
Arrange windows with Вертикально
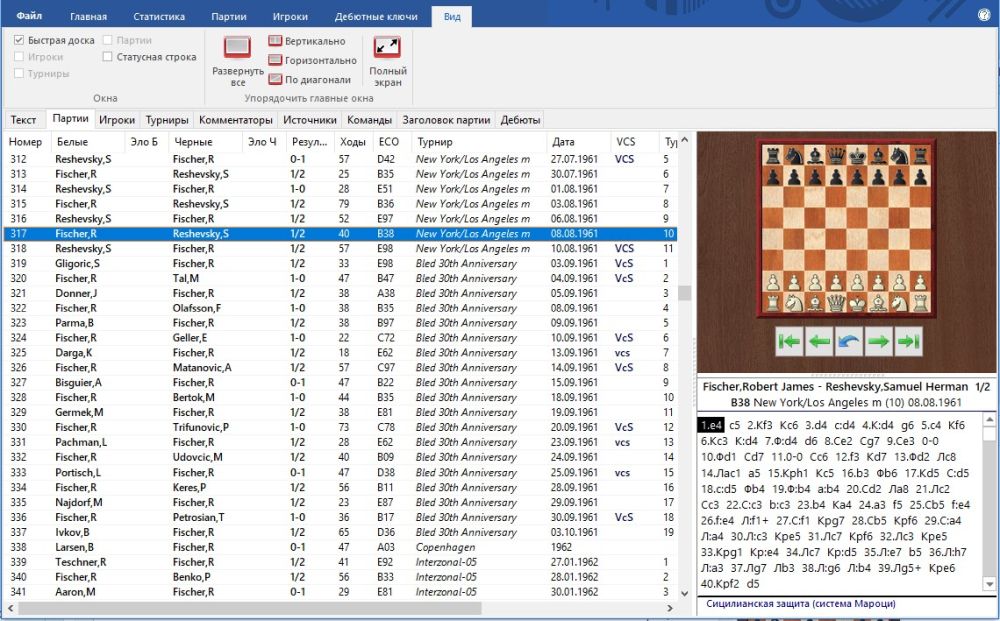pyautogui.click(x=307, y=41)
